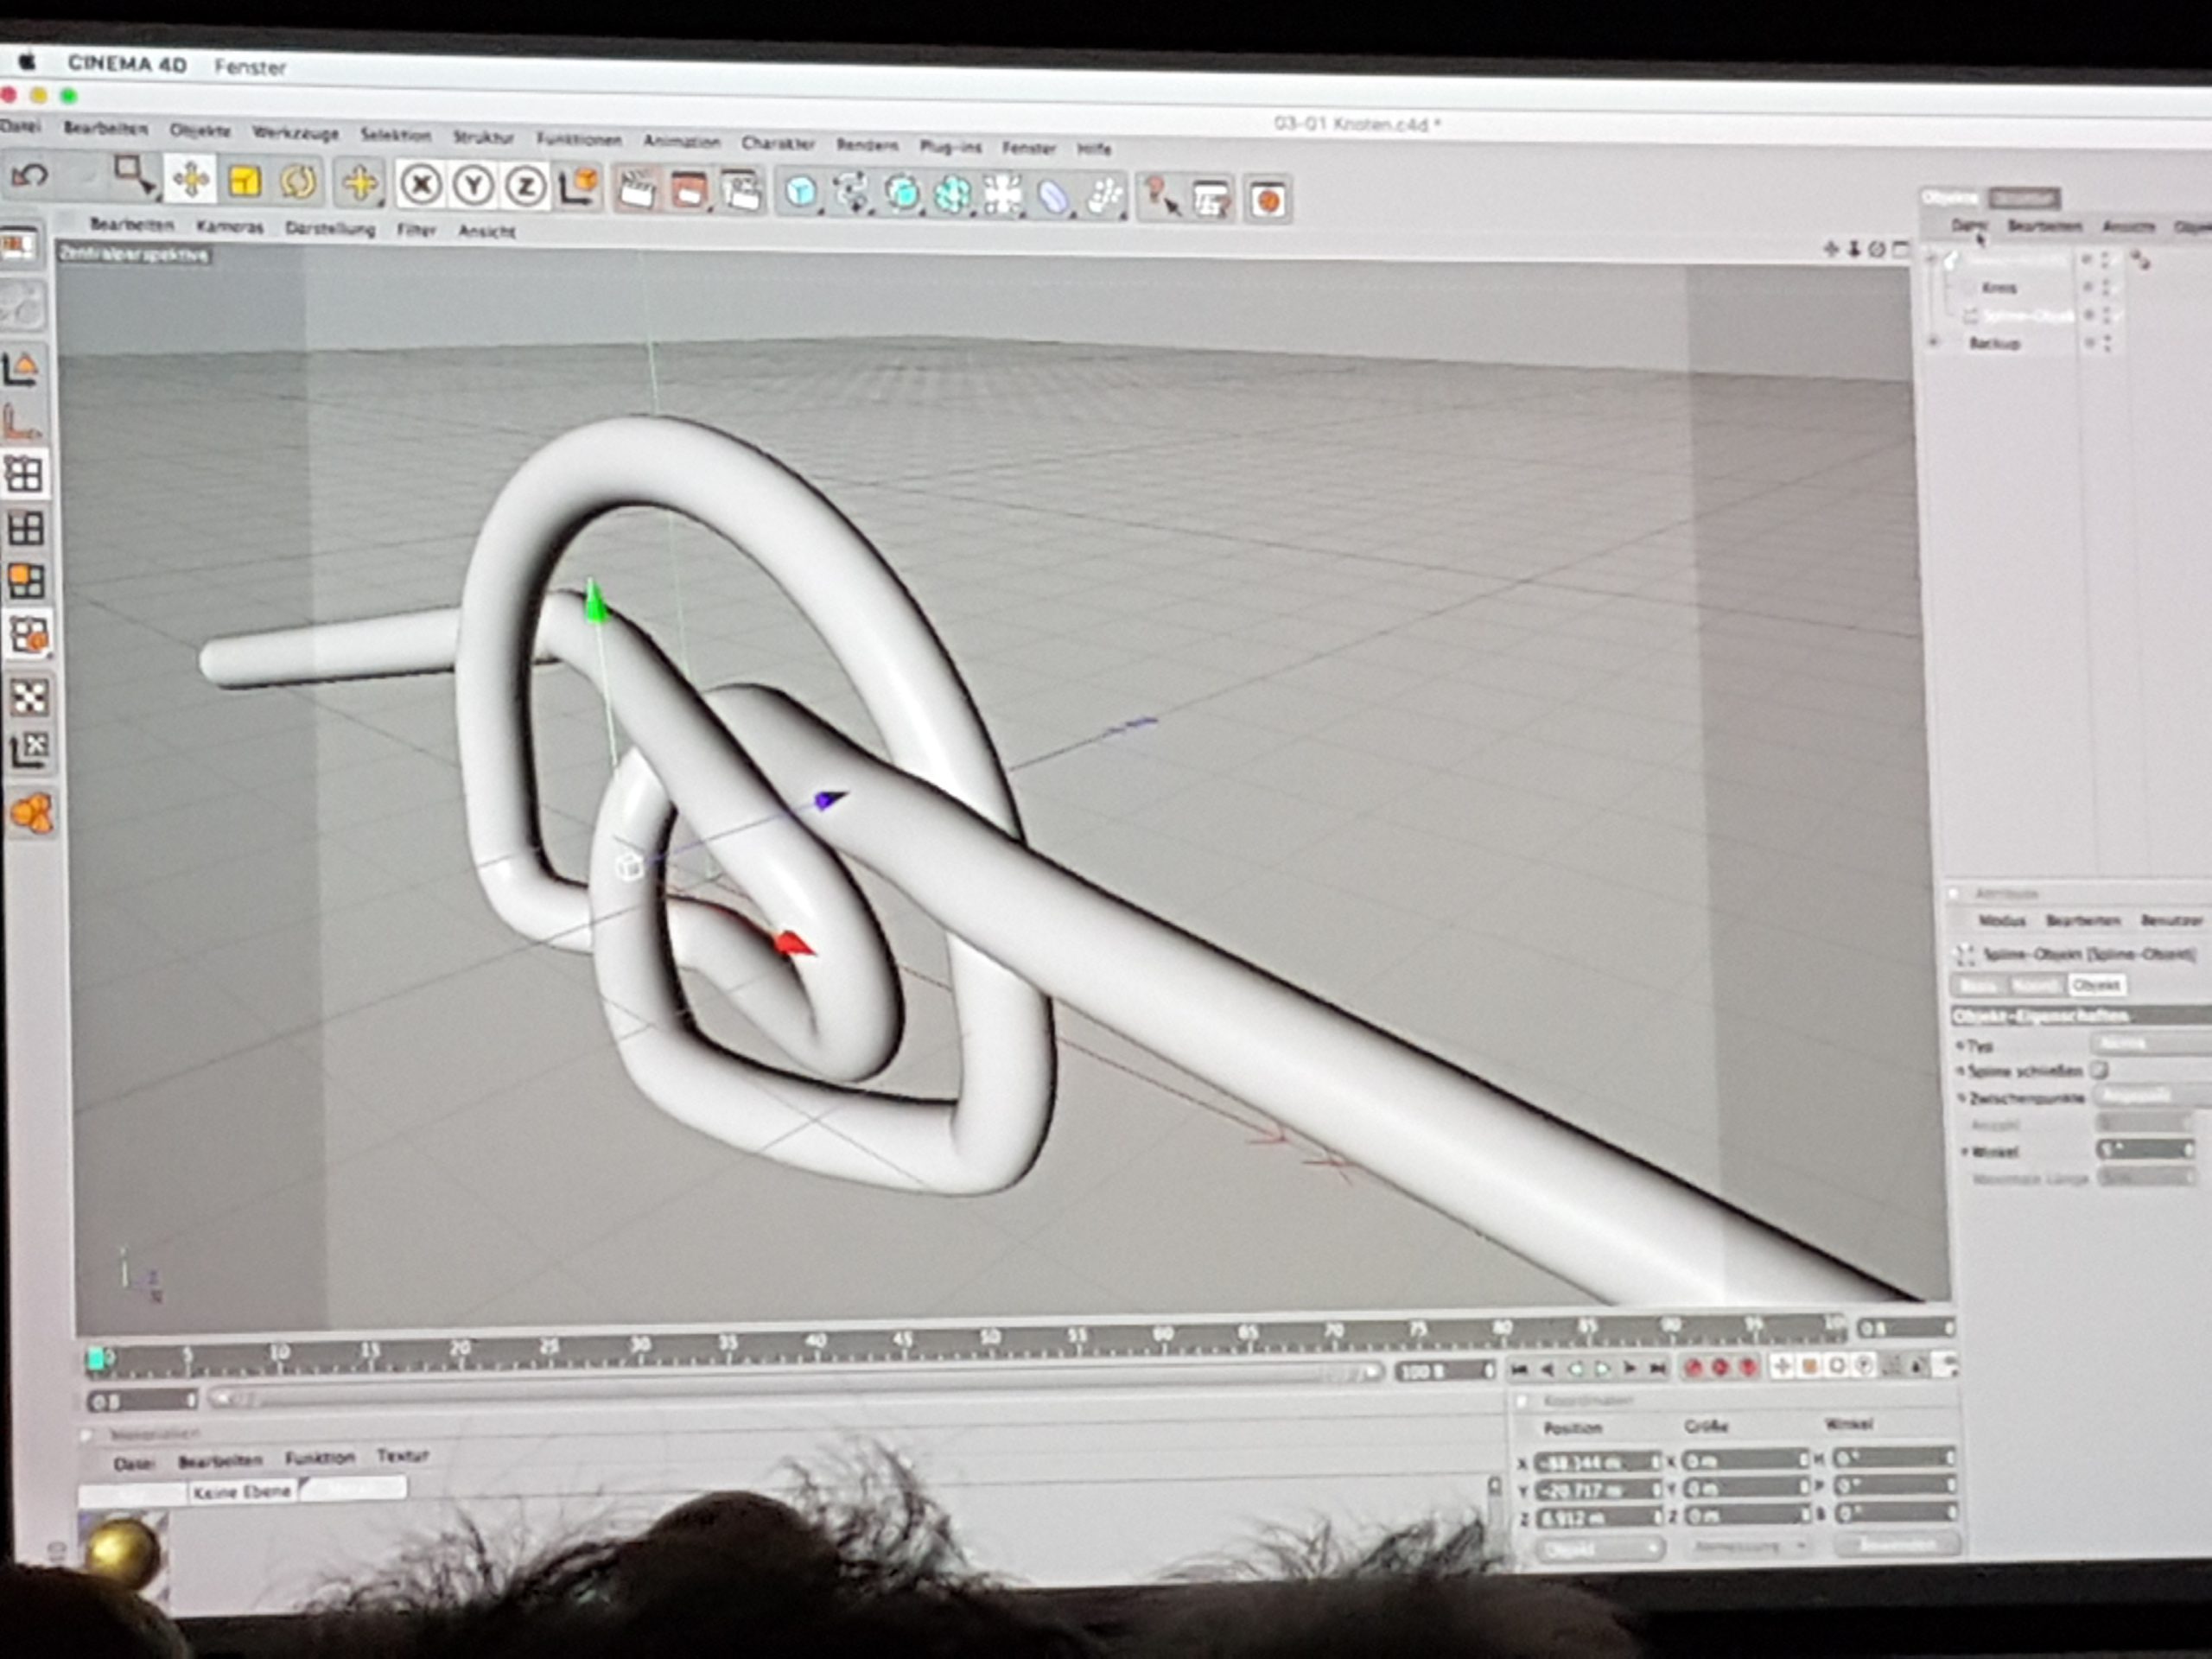
Task: Click the Keine Ebene button
Action: tap(242, 1491)
